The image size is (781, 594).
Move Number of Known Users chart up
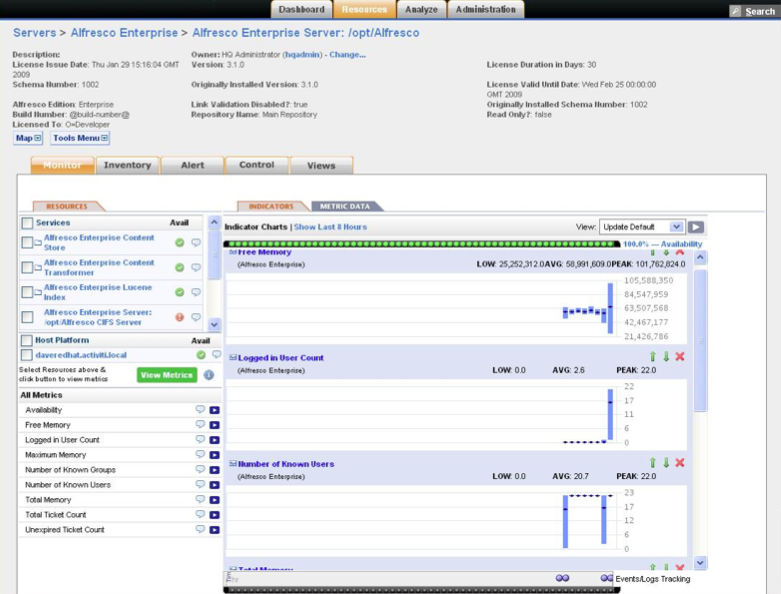pyautogui.click(x=652, y=463)
